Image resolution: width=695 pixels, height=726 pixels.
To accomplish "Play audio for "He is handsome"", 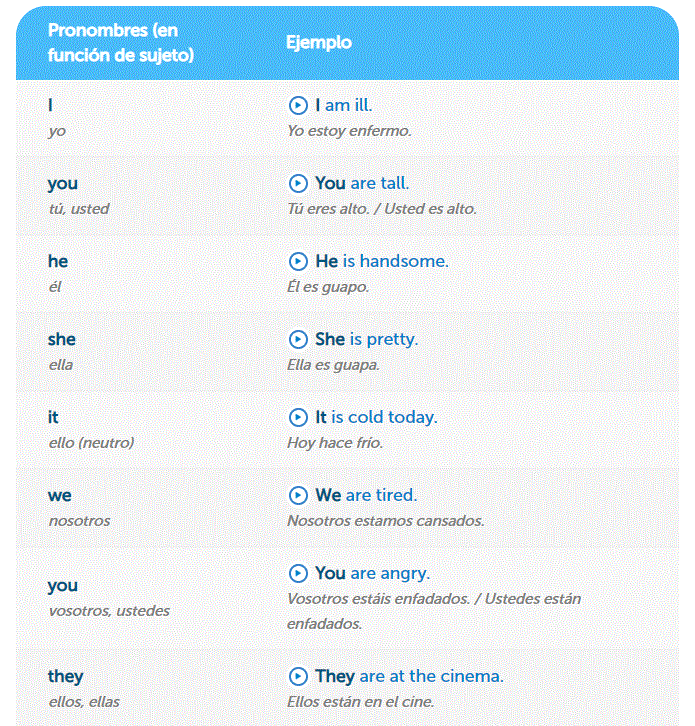I will [x=297, y=261].
